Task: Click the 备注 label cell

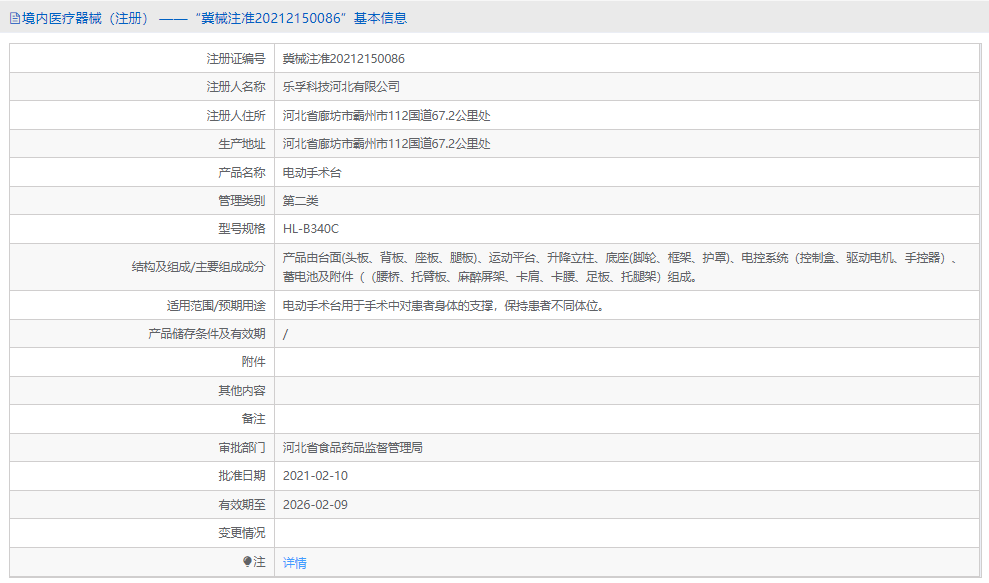Action: [142, 419]
